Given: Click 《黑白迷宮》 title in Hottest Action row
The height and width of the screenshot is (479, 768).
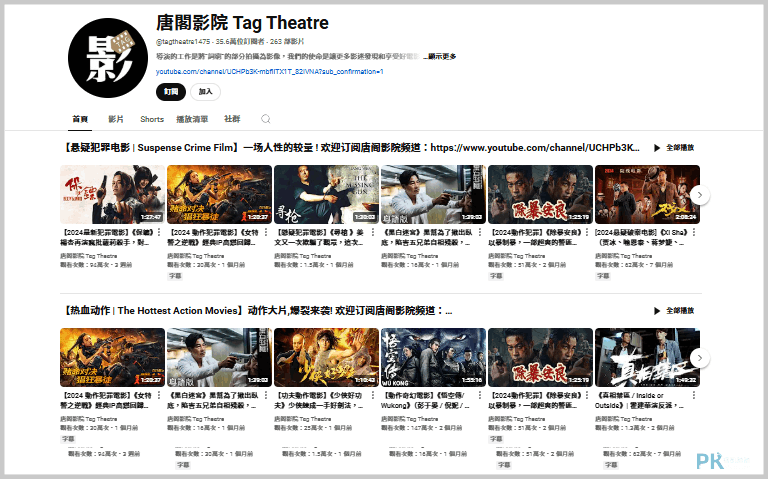Looking at the screenshot, I should click(214, 401).
